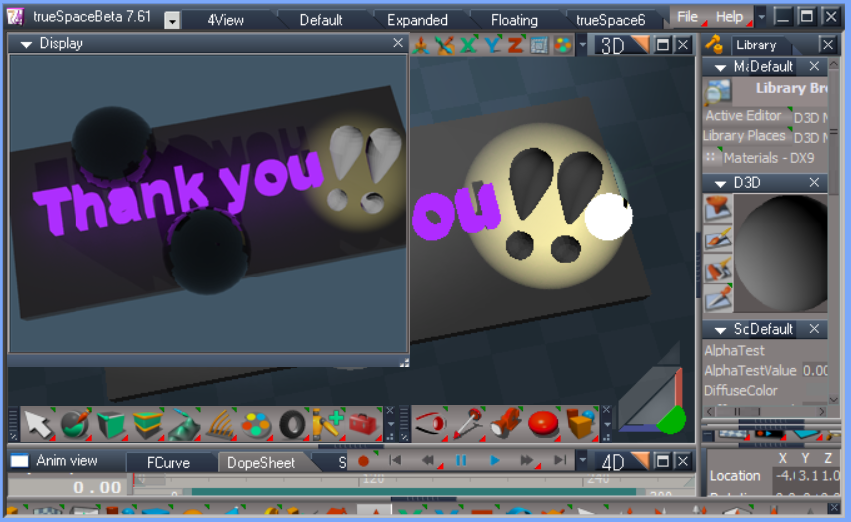Open the paint sphere material tool
Image resolution: width=851 pixels, height=522 pixels.
[x=75, y=424]
